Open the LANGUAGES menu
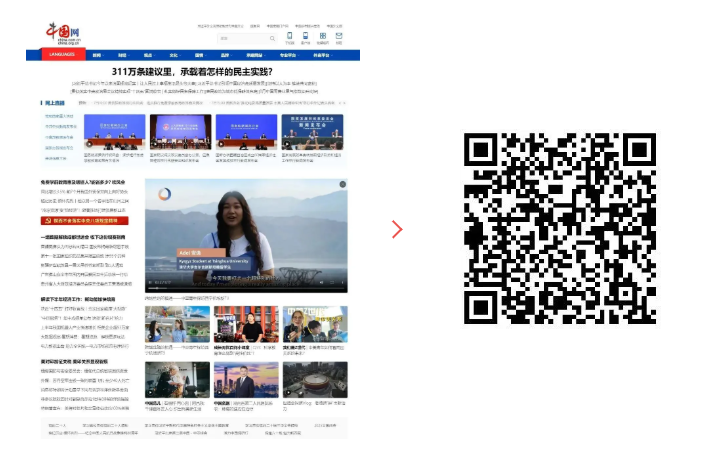This screenshot has width=714, height=456. (61, 55)
